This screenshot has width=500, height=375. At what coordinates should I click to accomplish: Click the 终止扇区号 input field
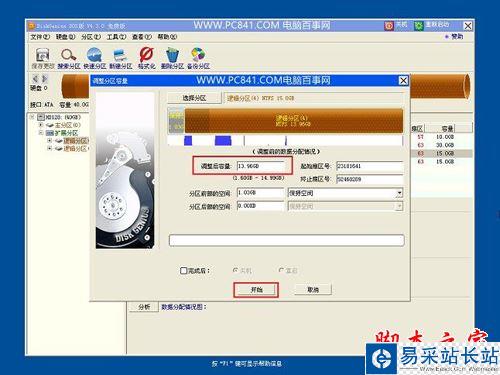pos(369,179)
